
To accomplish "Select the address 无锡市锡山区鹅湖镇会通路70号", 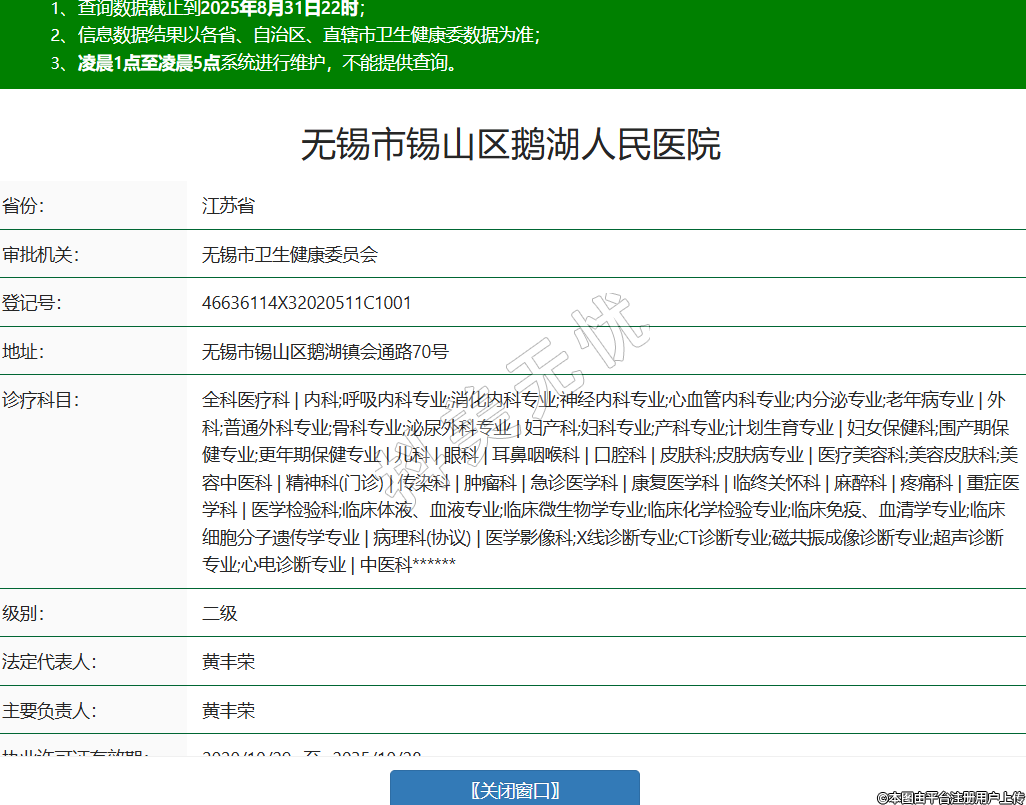I will click(x=325, y=352).
